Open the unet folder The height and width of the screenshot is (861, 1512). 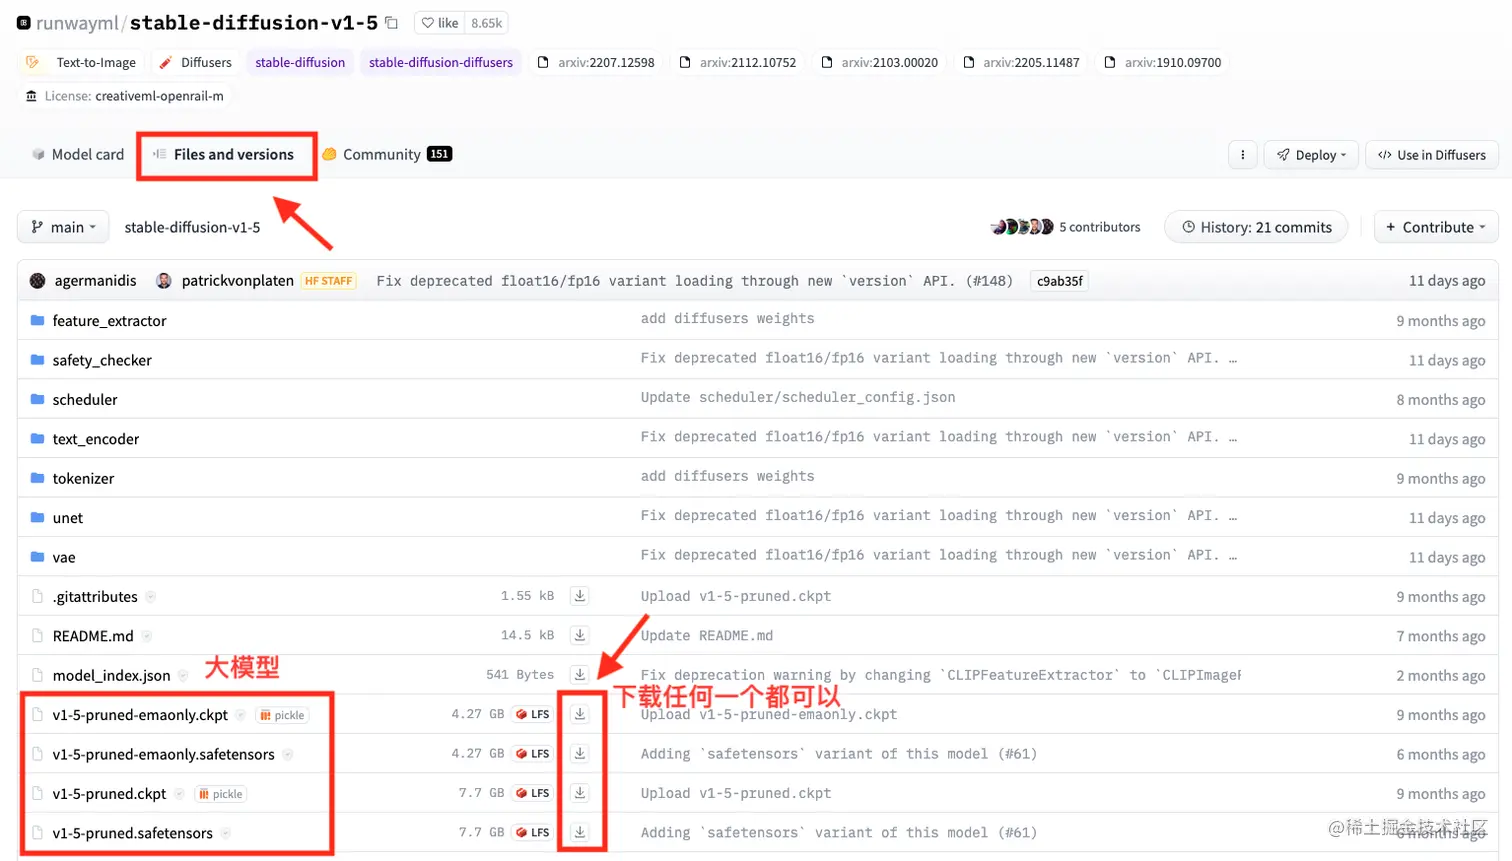68,518
